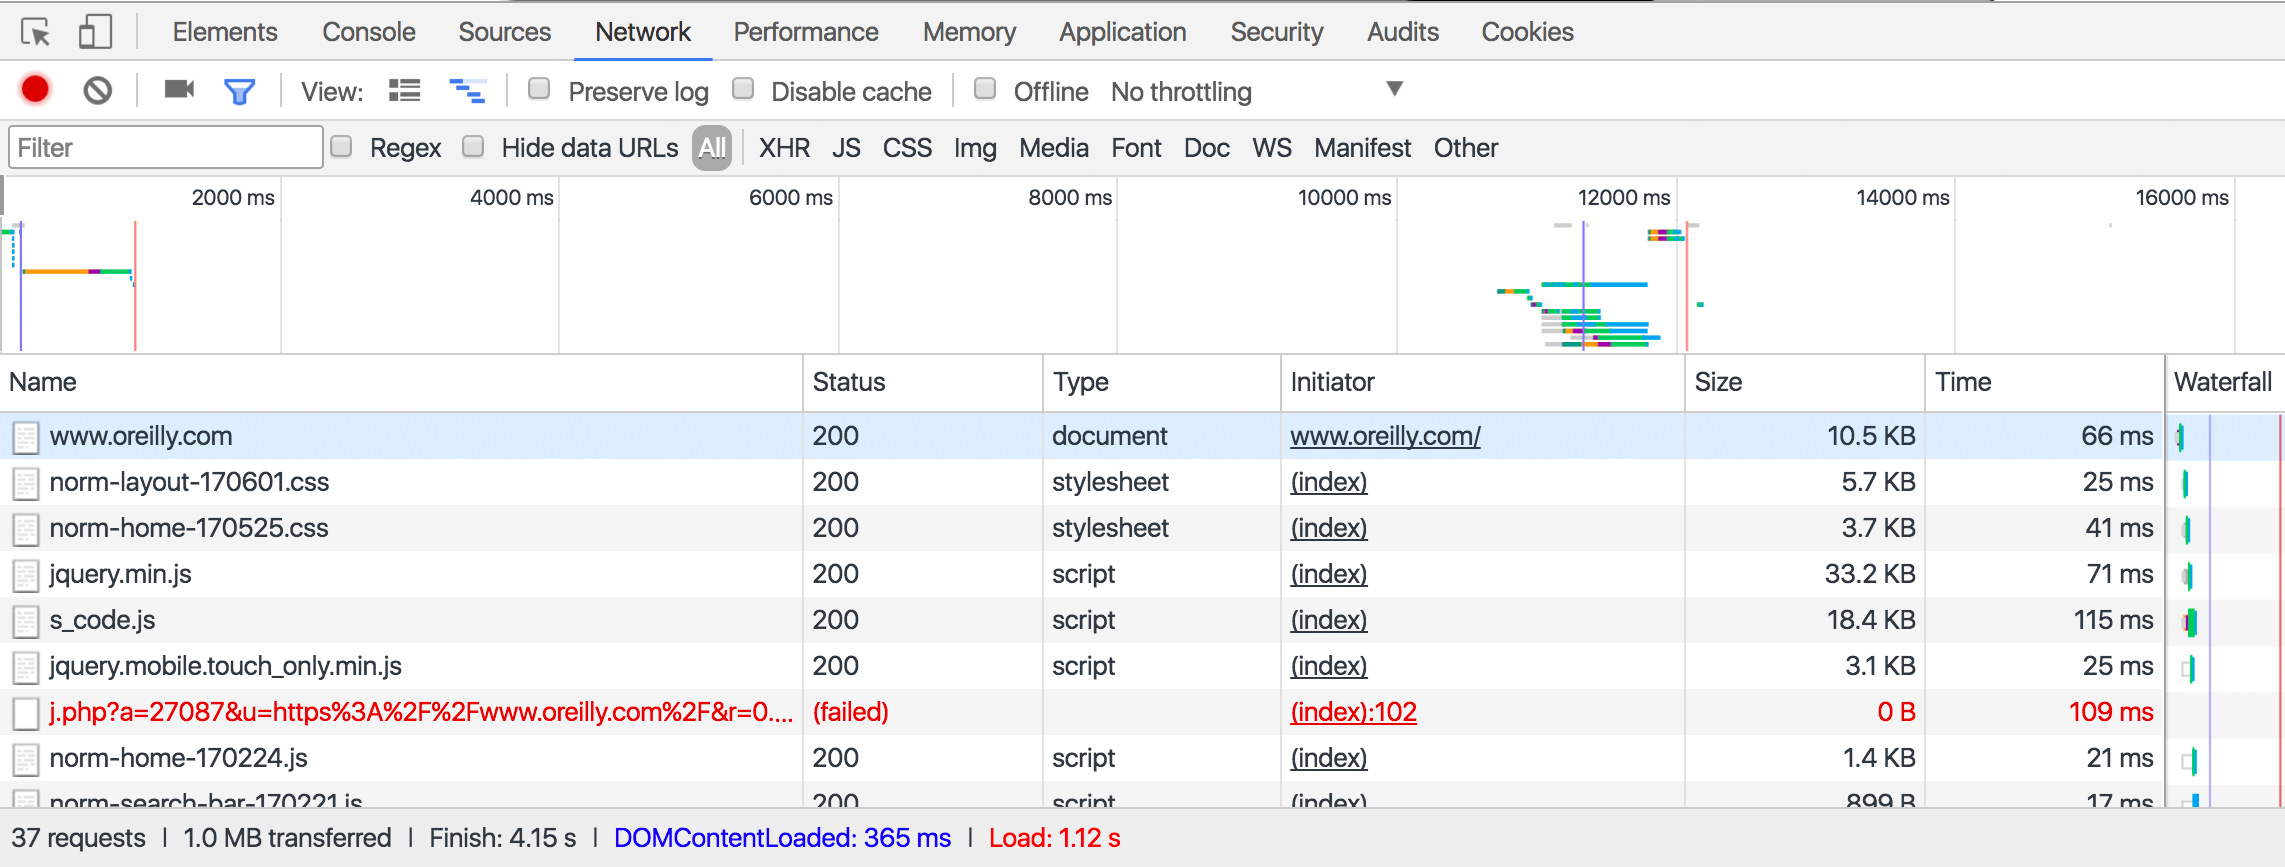Enable the Regex checkbox
Image resolution: width=2285 pixels, height=867 pixels.
[342, 147]
